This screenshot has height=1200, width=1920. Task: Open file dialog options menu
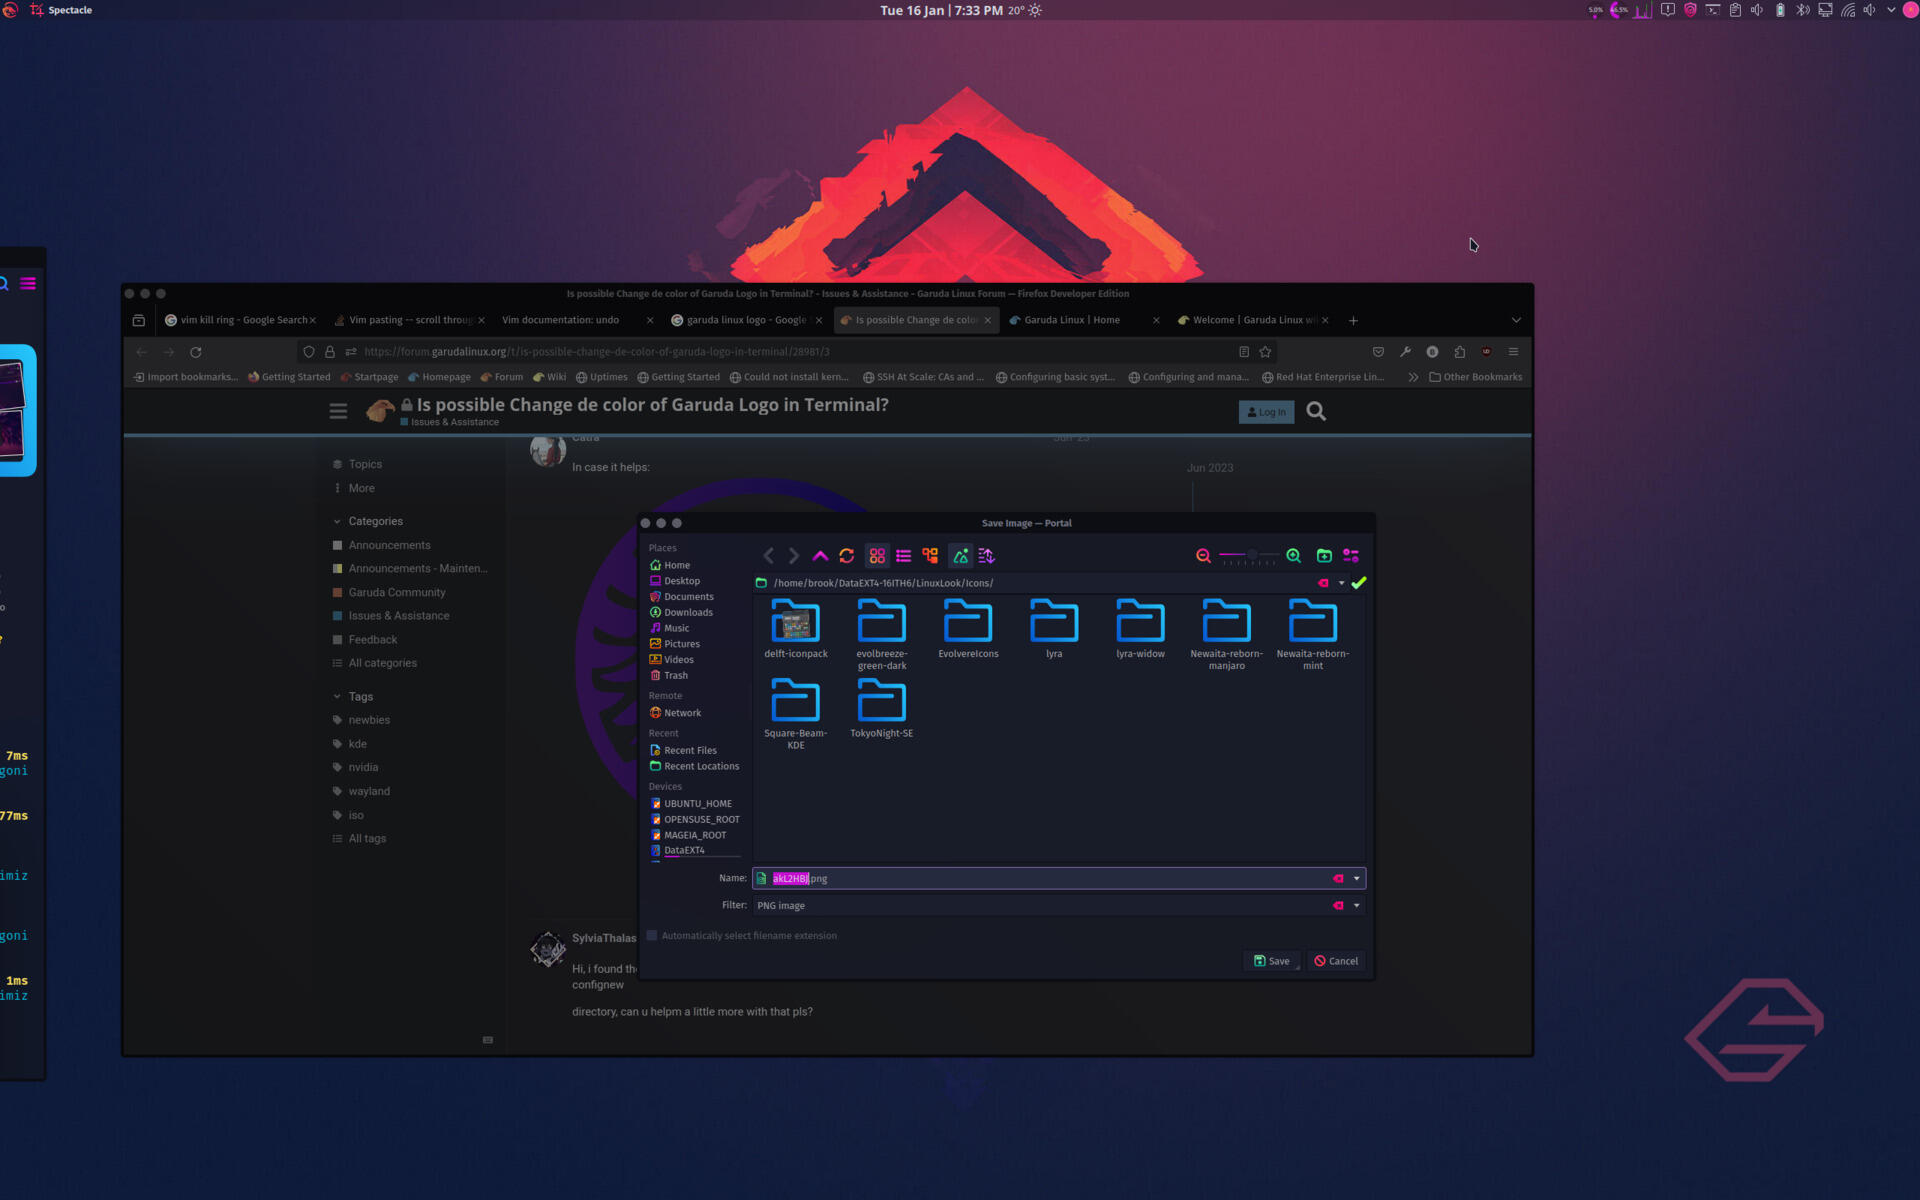click(1351, 556)
